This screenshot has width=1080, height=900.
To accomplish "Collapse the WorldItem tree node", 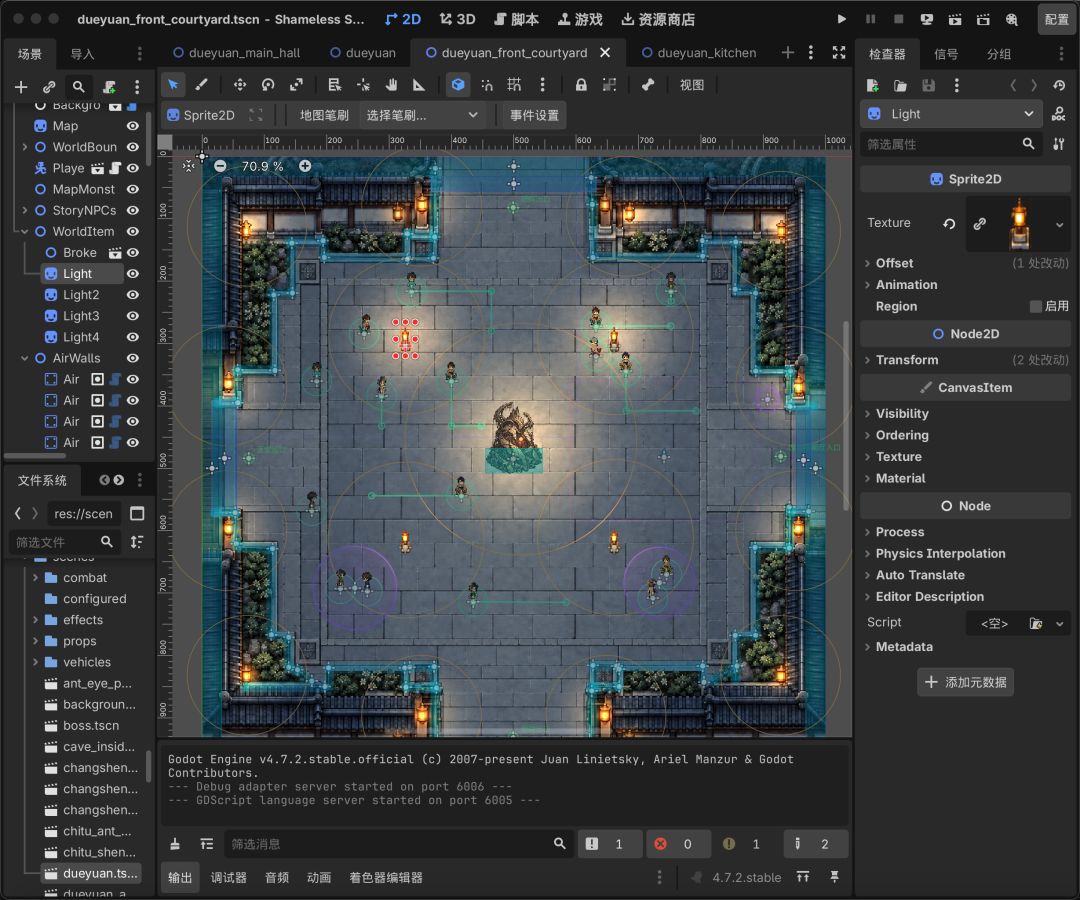I will click(x=24, y=231).
